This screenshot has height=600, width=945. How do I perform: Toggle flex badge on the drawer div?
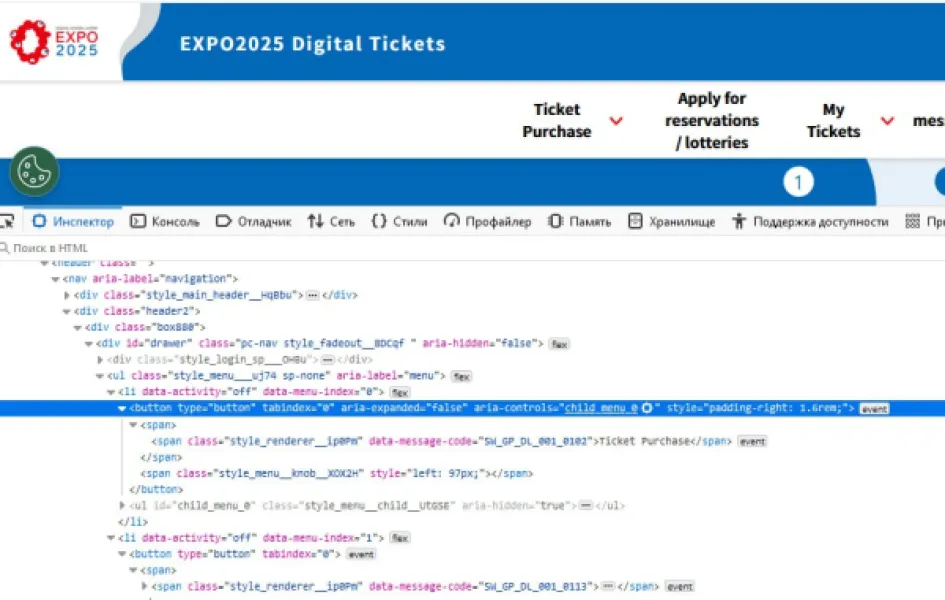pos(559,344)
